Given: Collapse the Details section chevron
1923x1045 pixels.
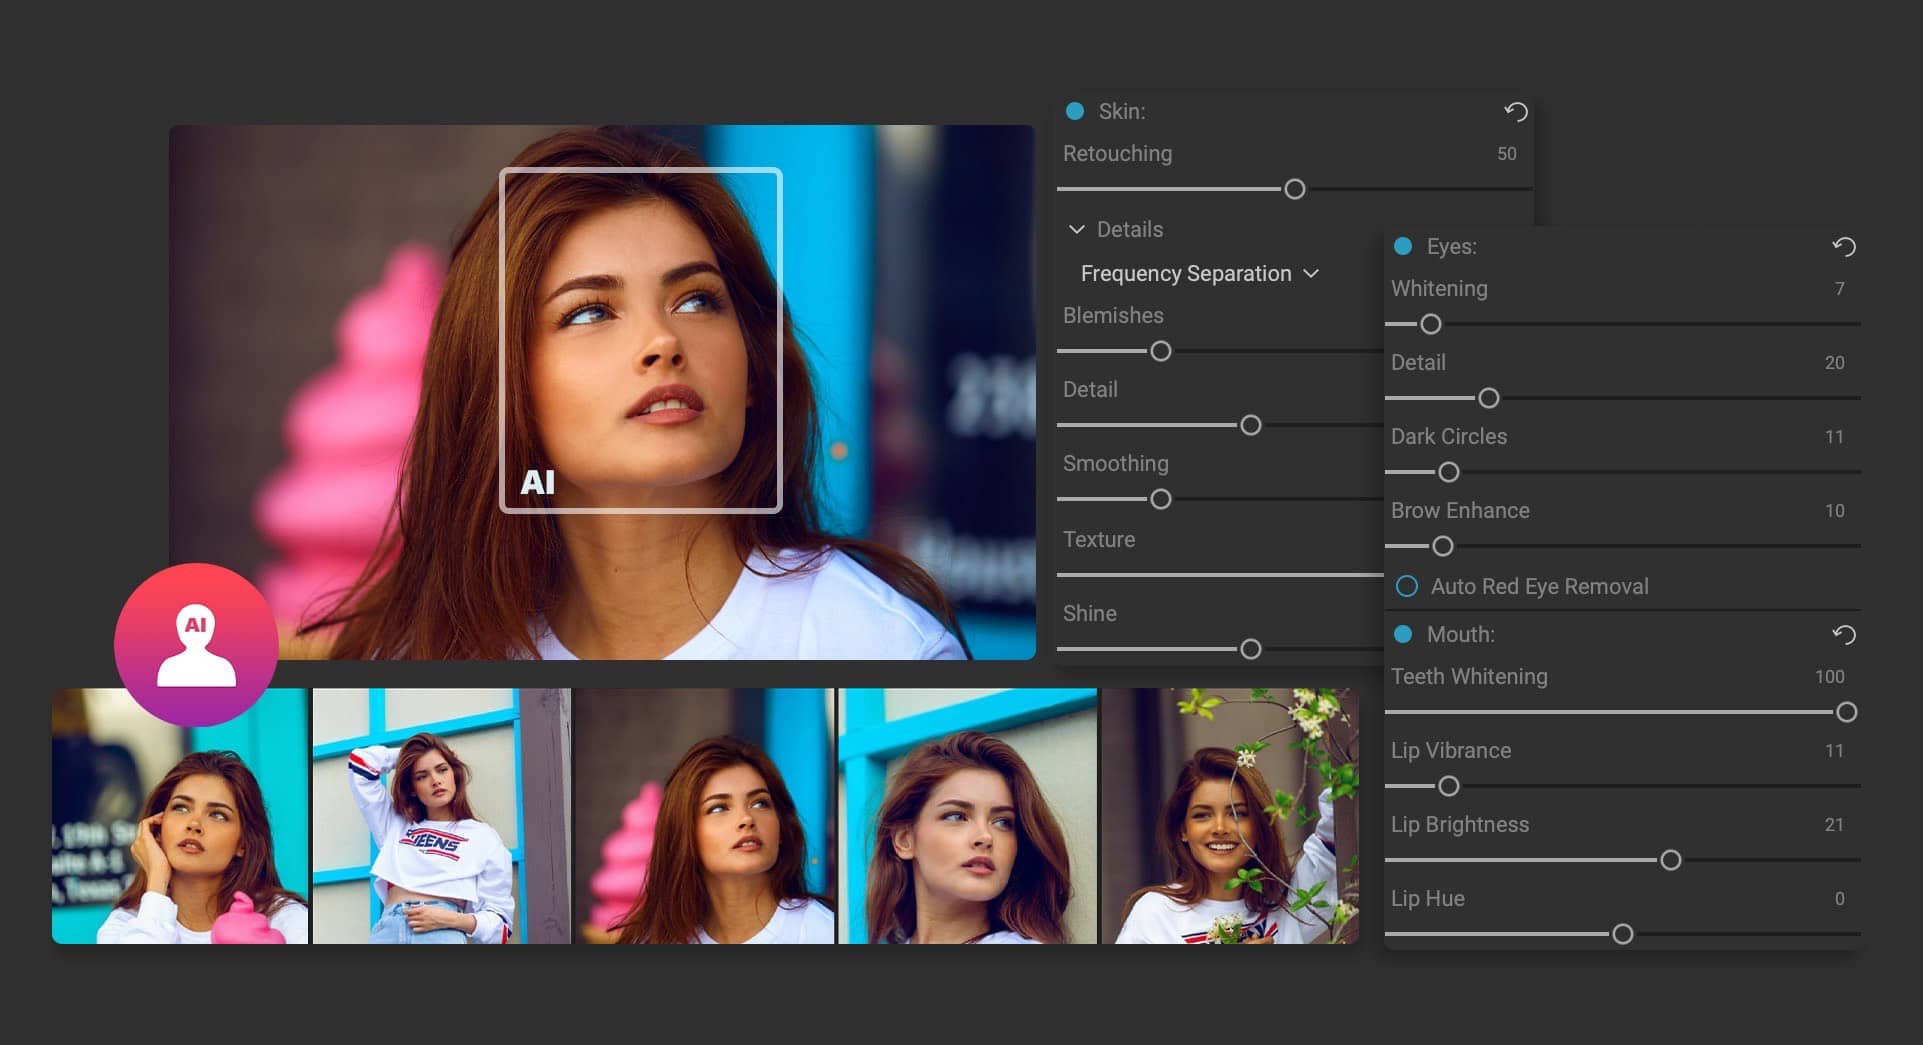Looking at the screenshot, I should pos(1077,229).
